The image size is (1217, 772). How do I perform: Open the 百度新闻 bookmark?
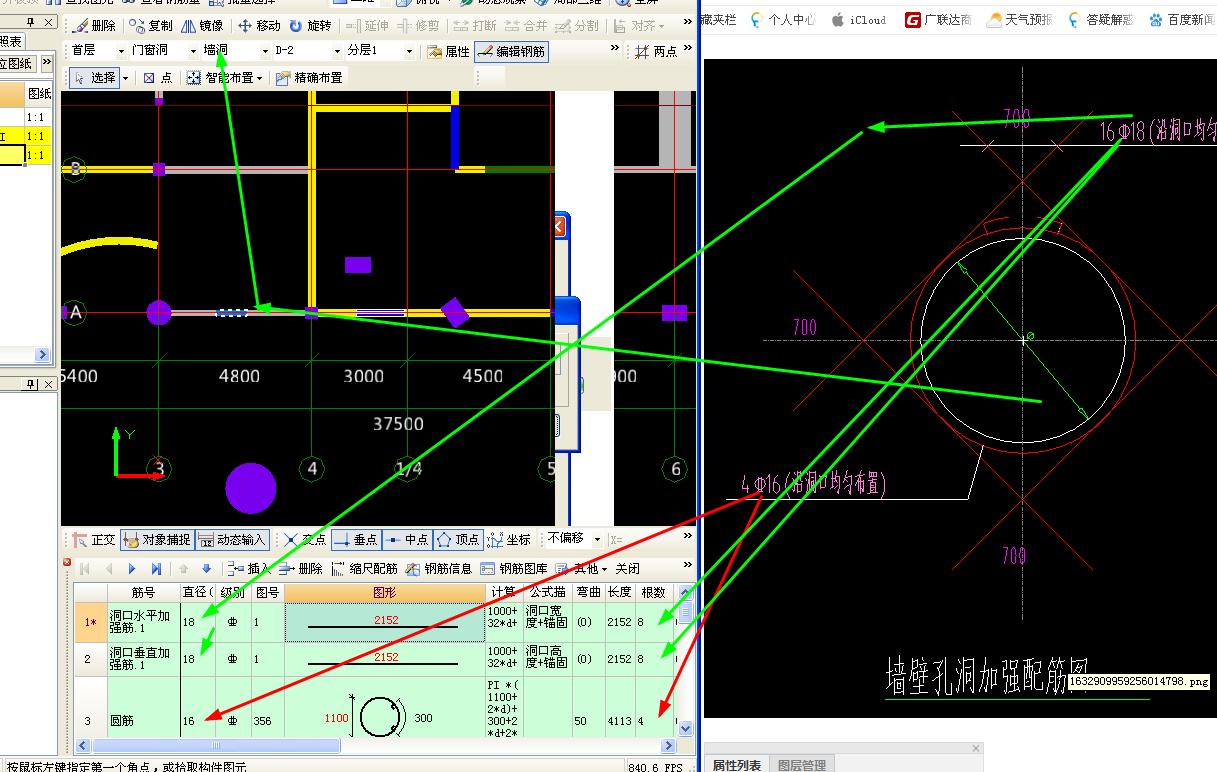(1182, 19)
